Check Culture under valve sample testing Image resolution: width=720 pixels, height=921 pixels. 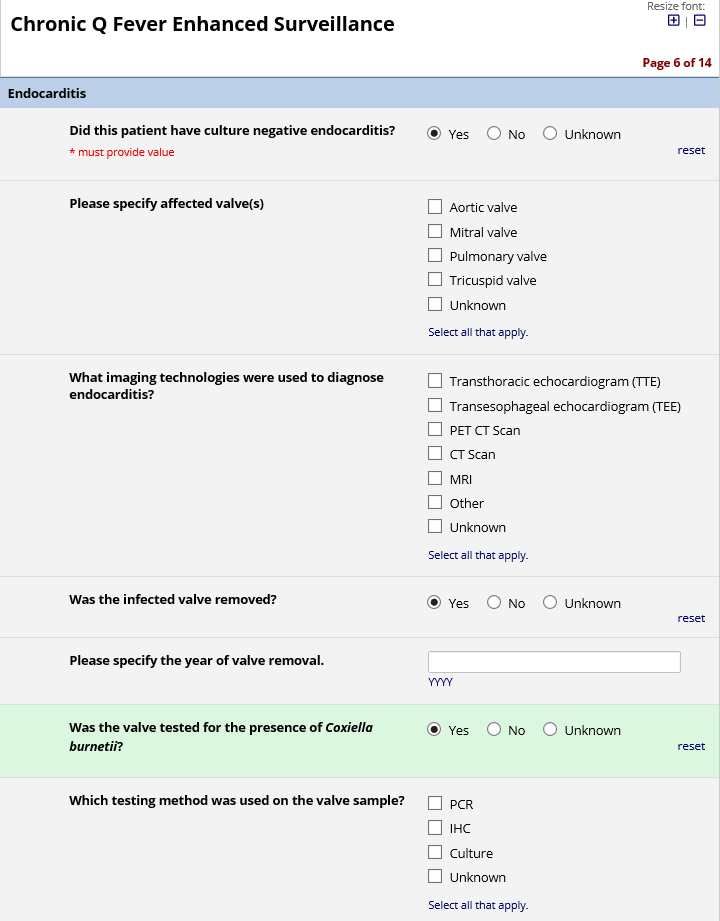[435, 853]
